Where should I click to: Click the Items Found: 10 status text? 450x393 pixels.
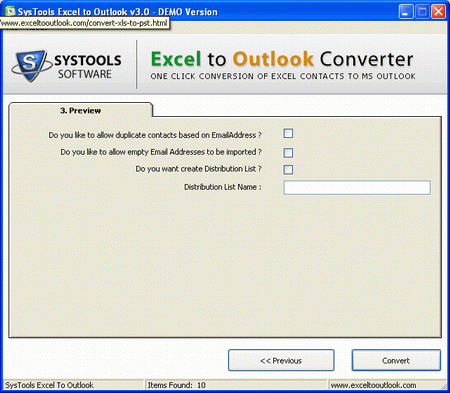(x=177, y=385)
